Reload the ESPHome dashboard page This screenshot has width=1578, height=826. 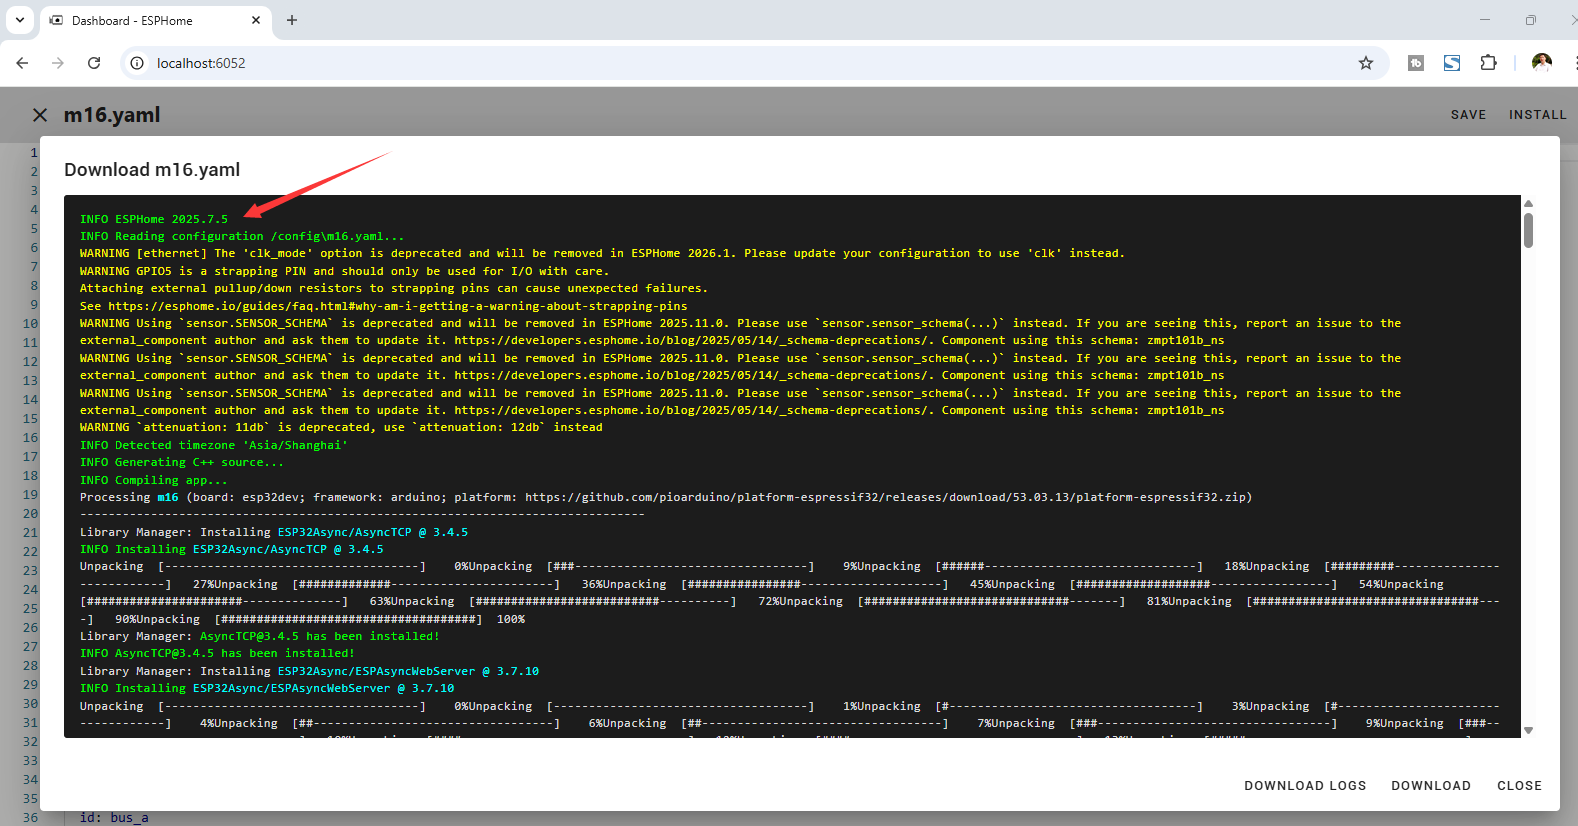(94, 63)
